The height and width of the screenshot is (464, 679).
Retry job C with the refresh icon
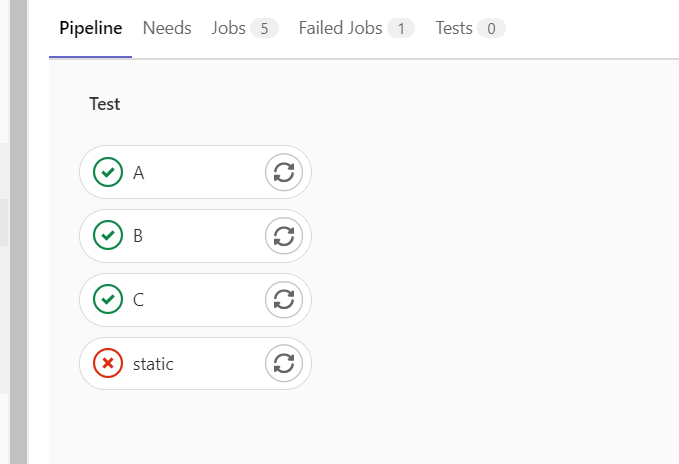pyautogui.click(x=283, y=300)
